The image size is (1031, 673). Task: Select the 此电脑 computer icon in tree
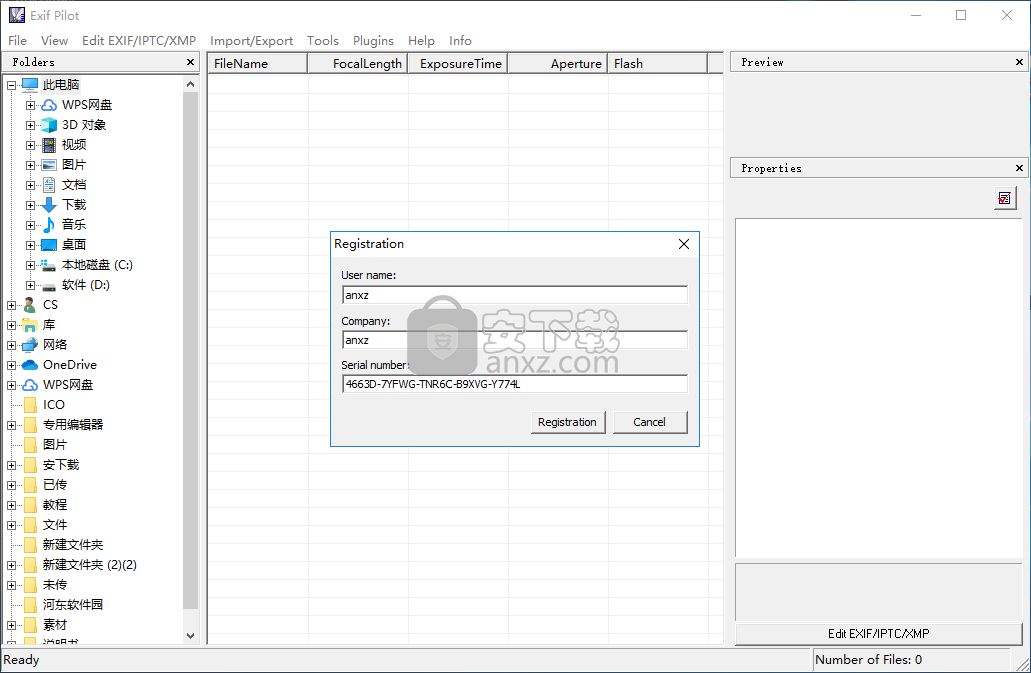tap(30, 85)
